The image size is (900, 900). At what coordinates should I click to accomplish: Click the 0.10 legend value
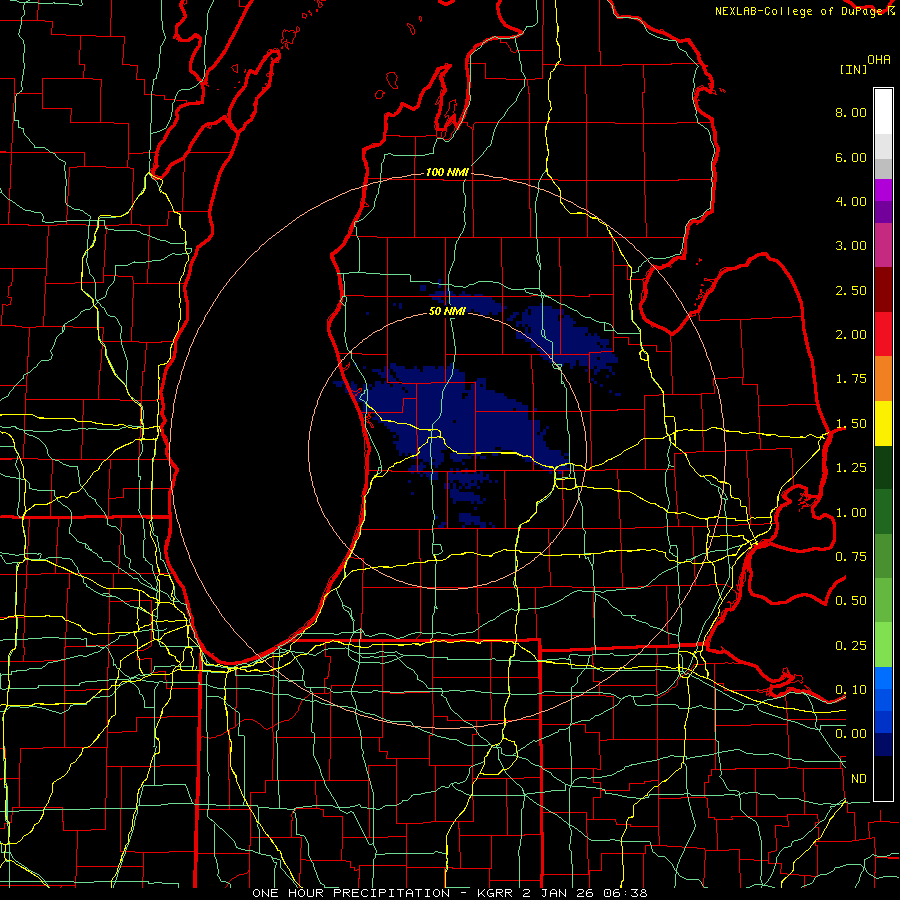coord(851,690)
